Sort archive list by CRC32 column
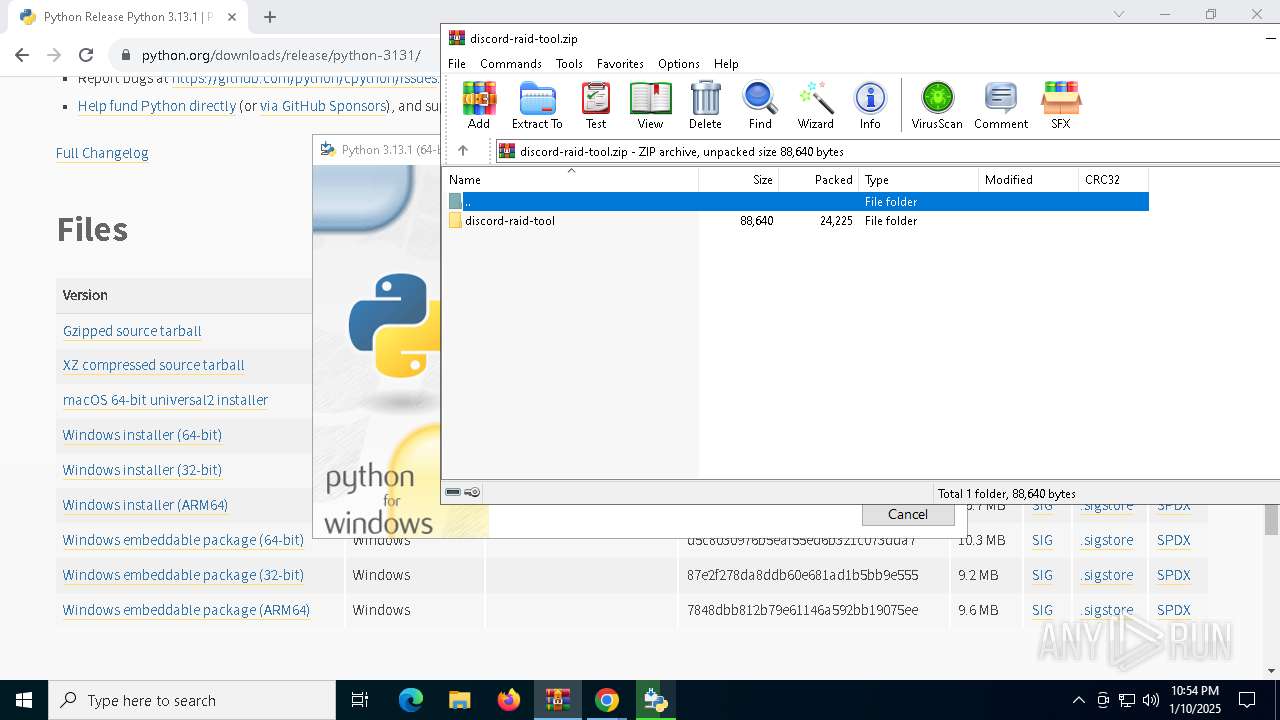The width and height of the screenshot is (1280, 720). click(1114, 180)
